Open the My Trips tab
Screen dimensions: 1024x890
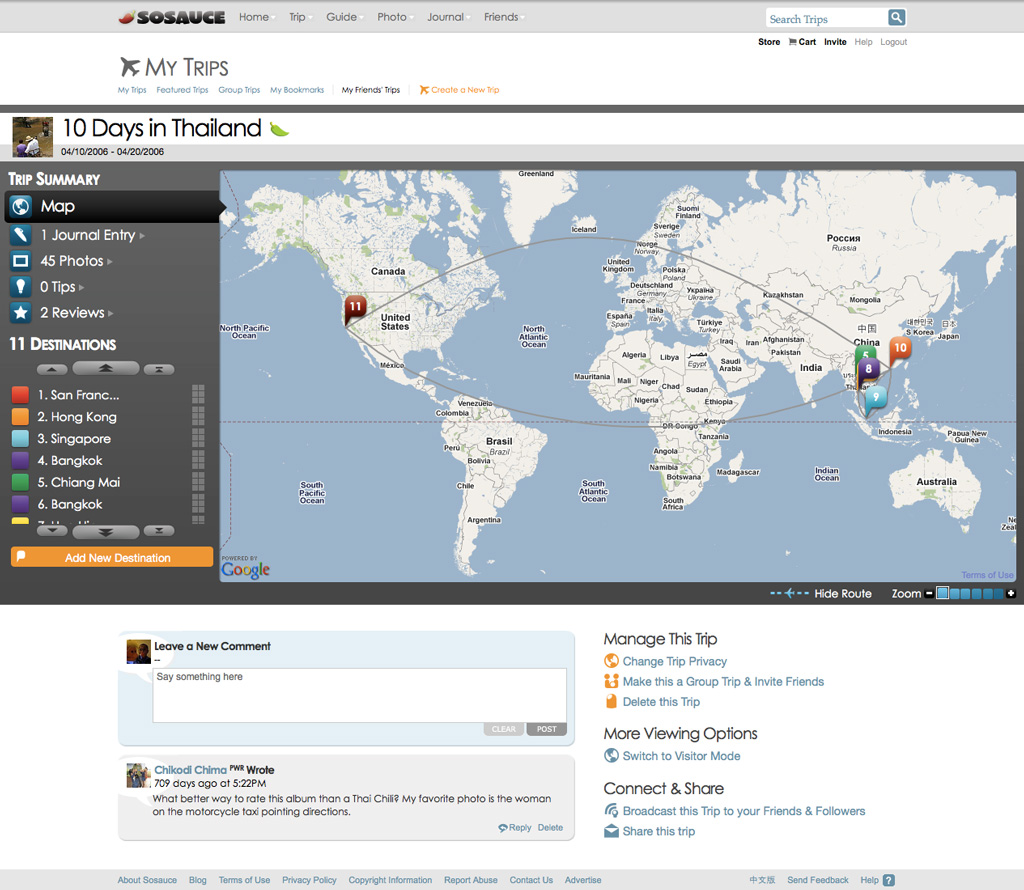point(132,90)
